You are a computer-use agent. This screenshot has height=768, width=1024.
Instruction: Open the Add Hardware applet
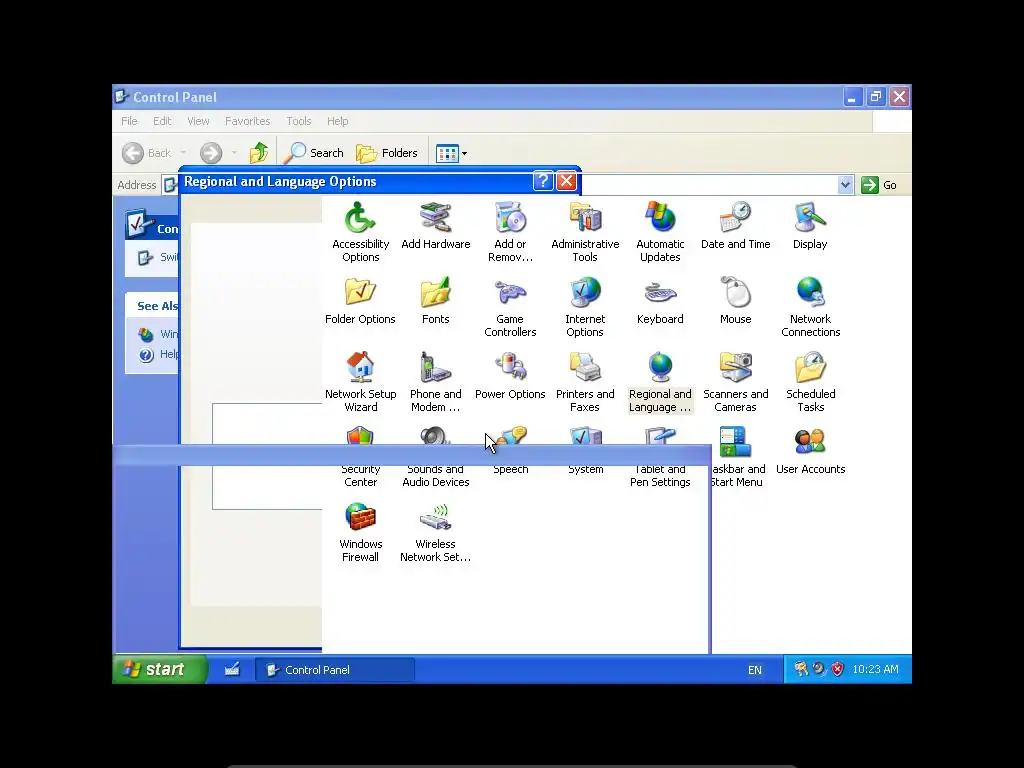[x=436, y=226]
